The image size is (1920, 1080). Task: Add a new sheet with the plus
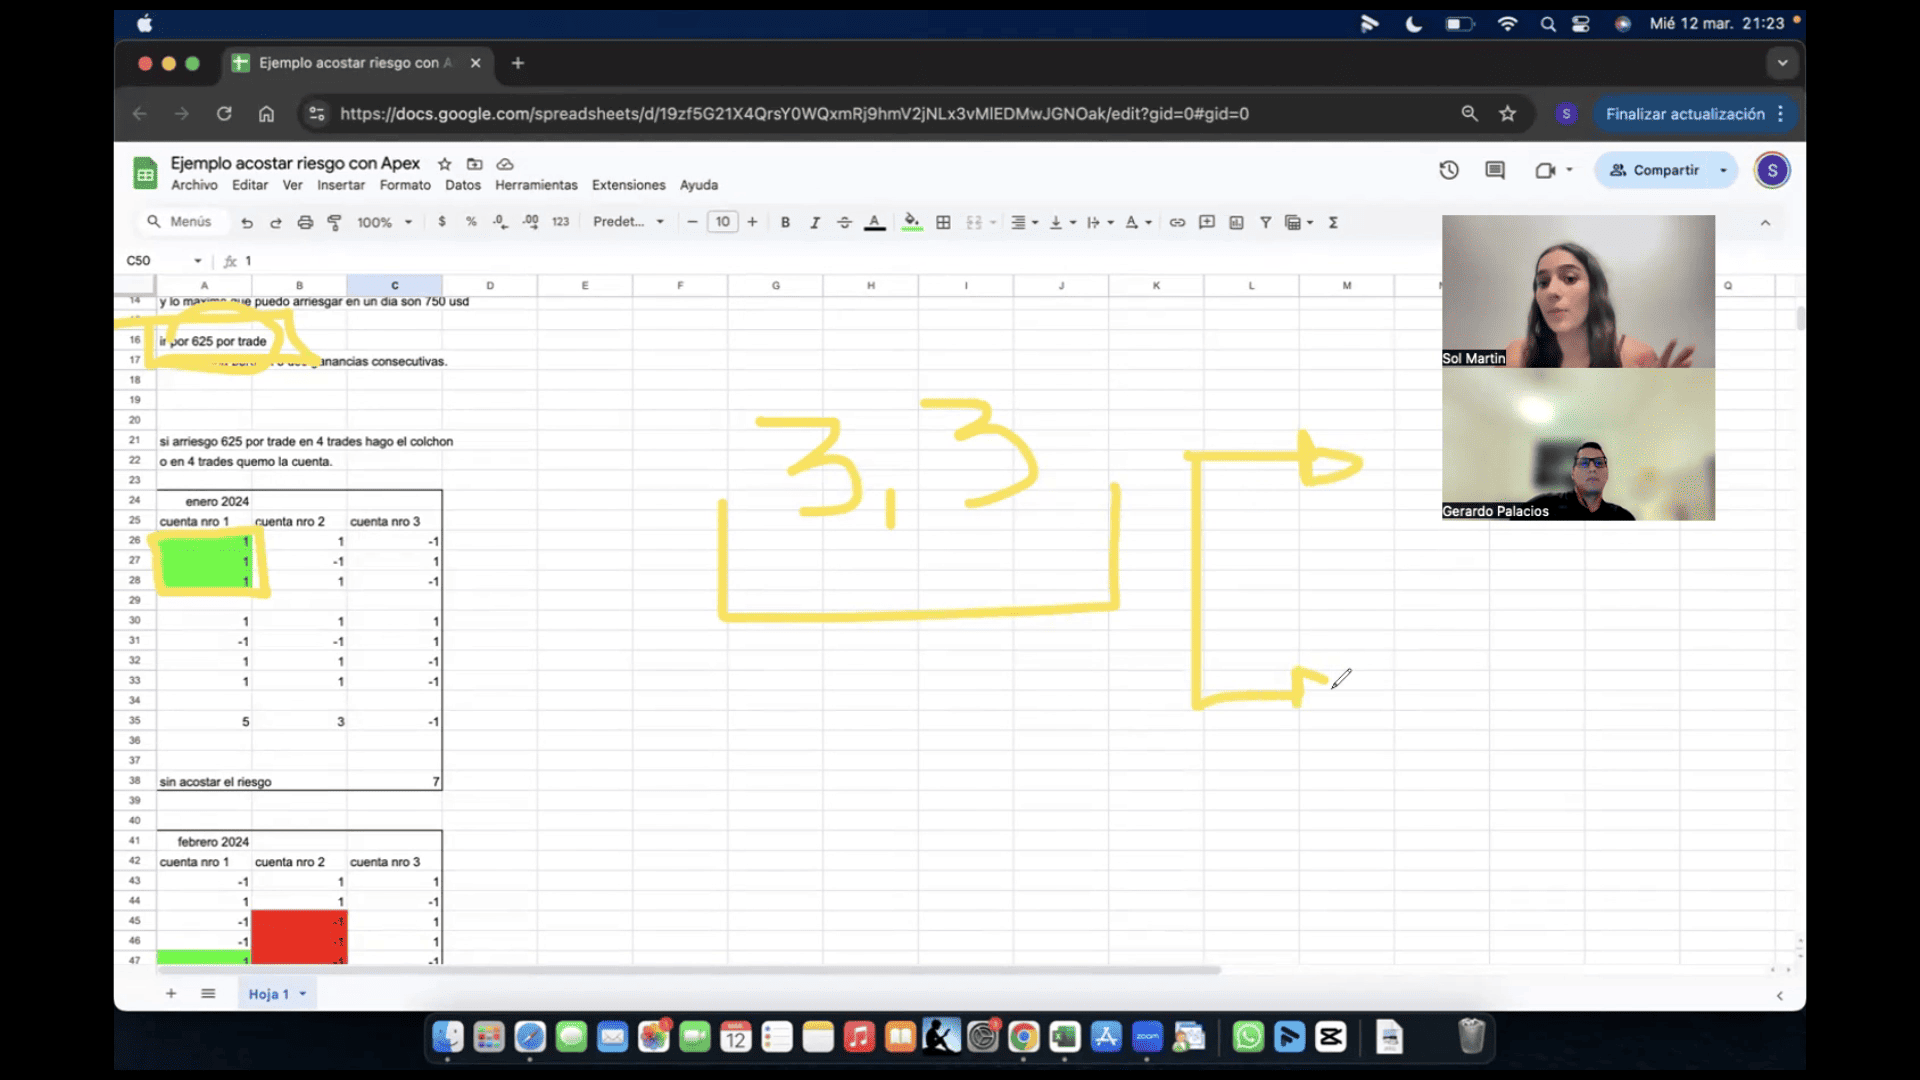pos(171,993)
